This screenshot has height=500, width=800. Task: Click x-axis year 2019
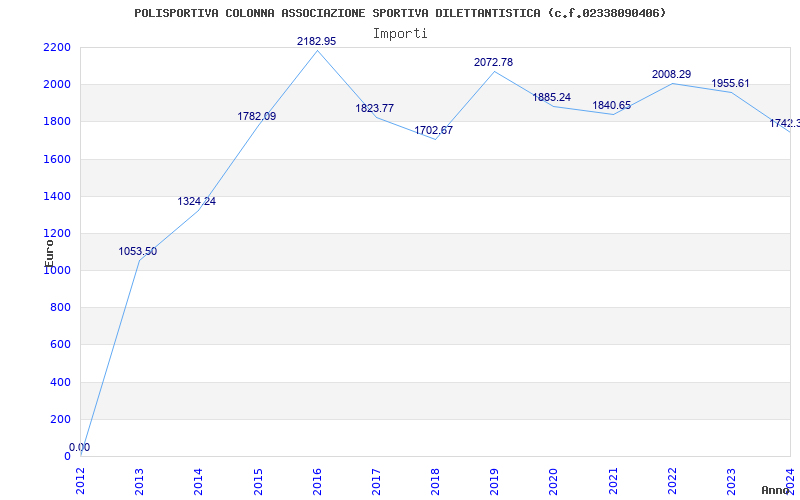494,481
